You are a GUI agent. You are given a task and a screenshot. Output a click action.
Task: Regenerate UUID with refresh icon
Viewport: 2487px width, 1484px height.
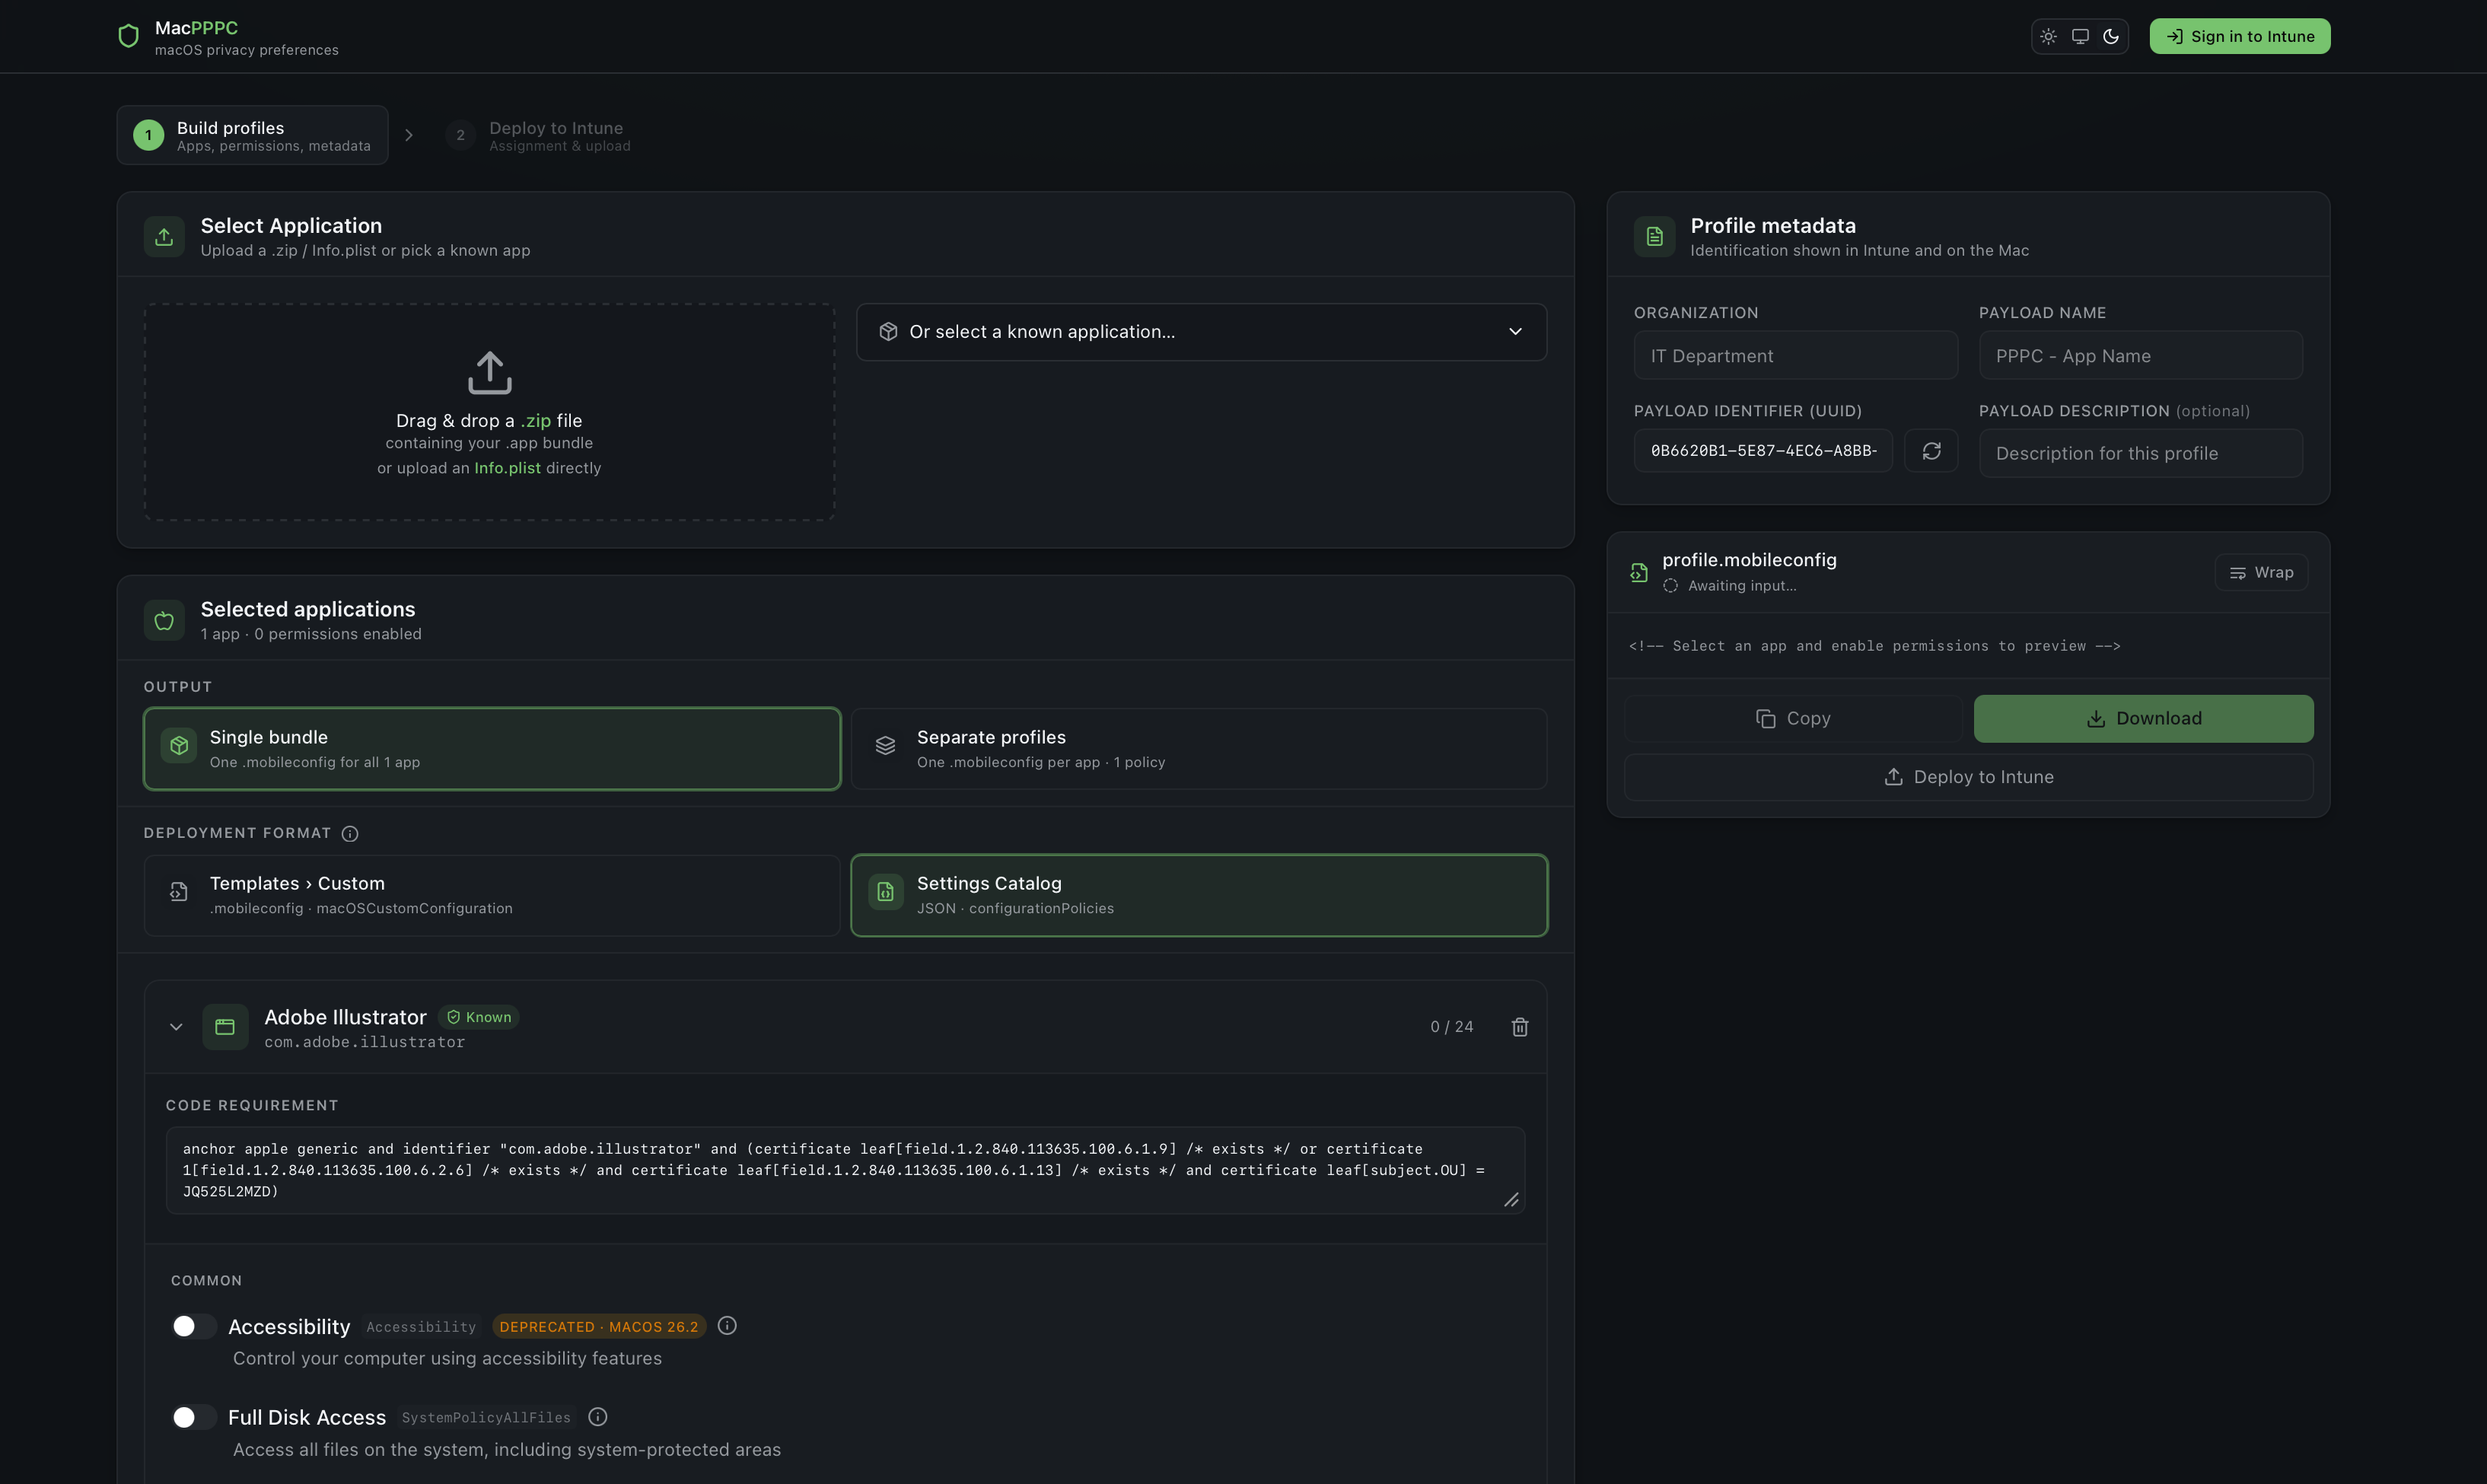pyautogui.click(x=1931, y=451)
